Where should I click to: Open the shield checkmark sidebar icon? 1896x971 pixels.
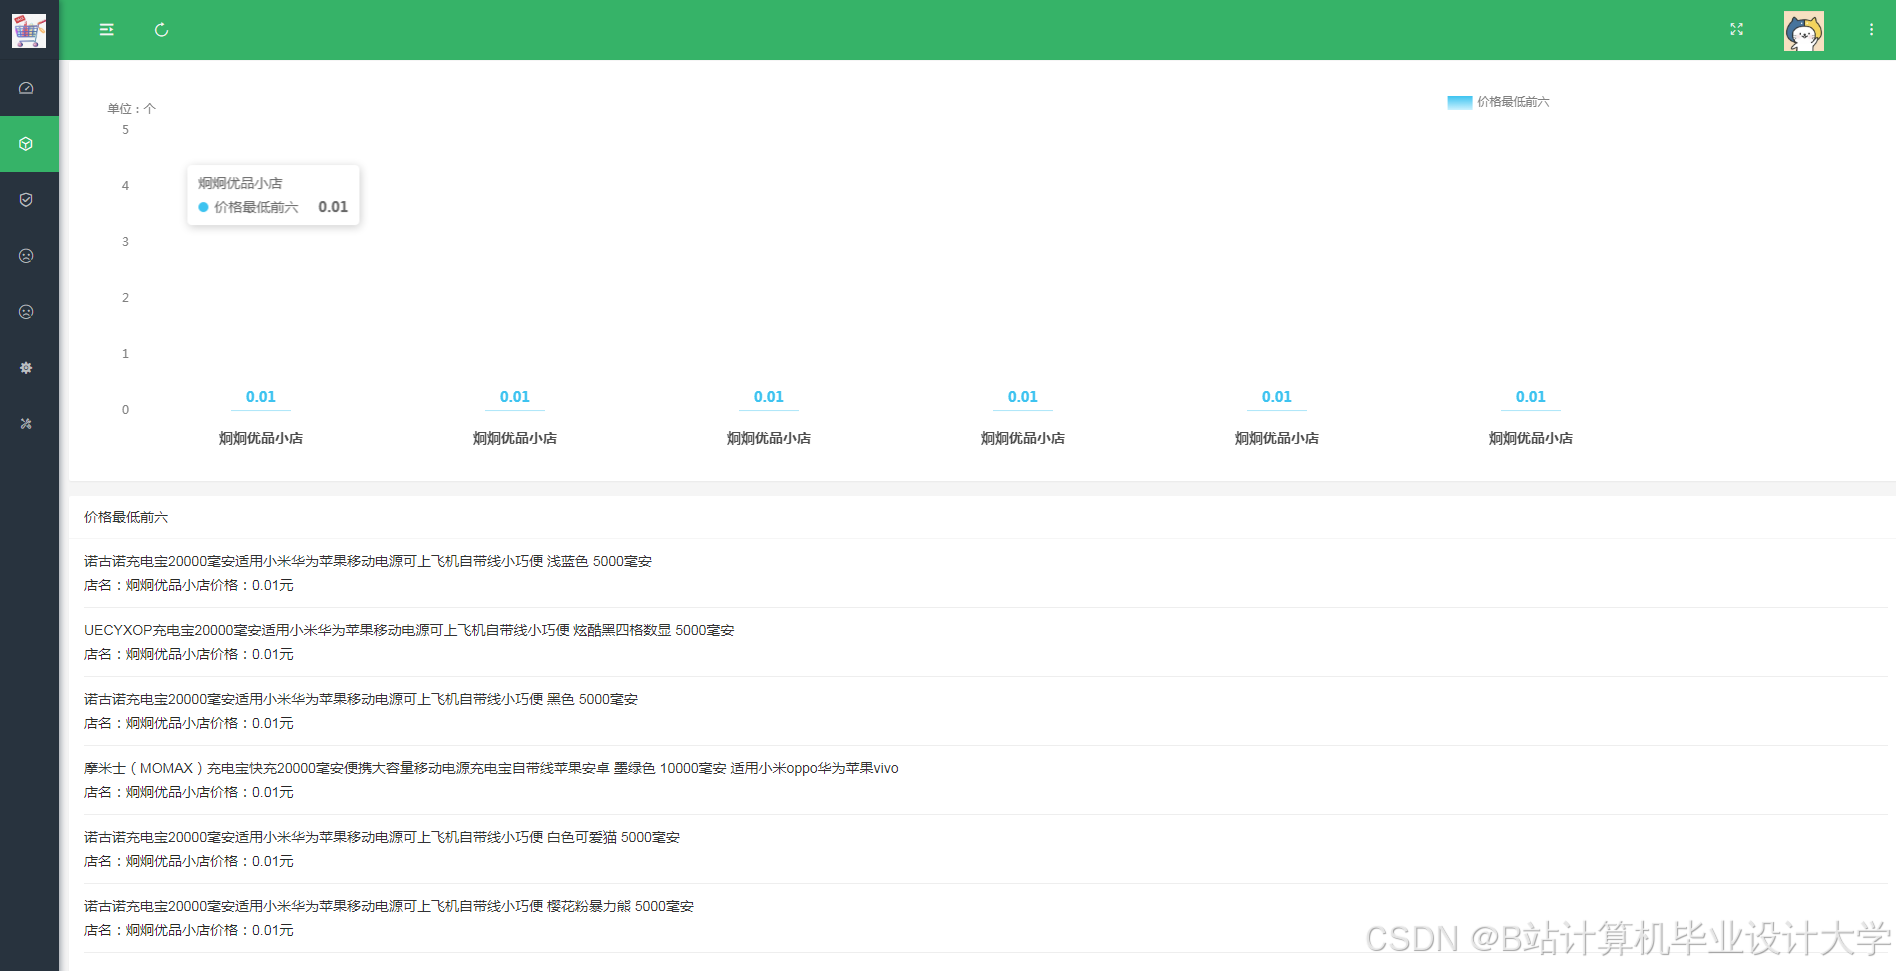(x=26, y=200)
